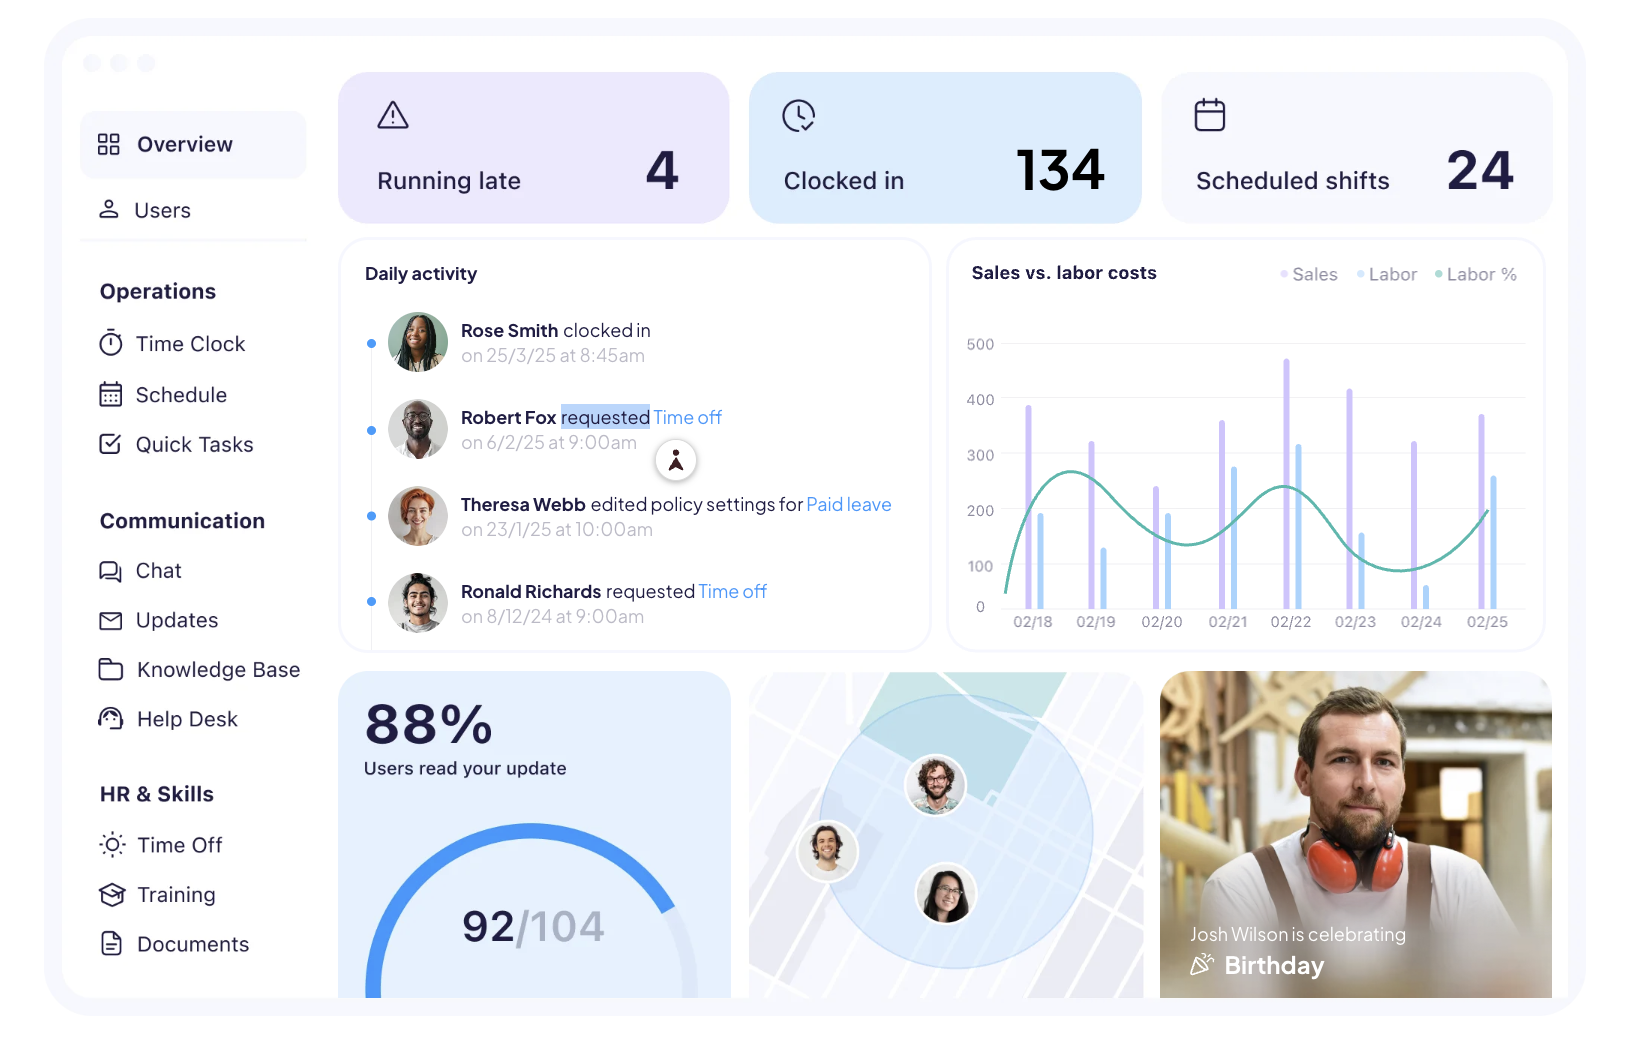The height and width of the screenshot is (1040, 1628).
Task: Click the Schedule calendar icon
Action: click(x=111, y=394)
